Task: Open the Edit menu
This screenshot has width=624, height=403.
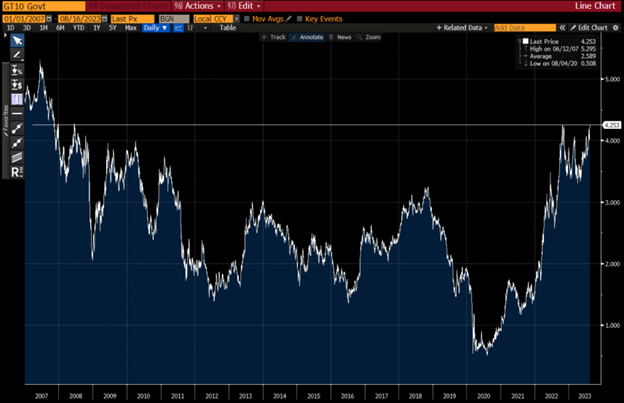Action: pyautogui.click(x=244, y=6)
